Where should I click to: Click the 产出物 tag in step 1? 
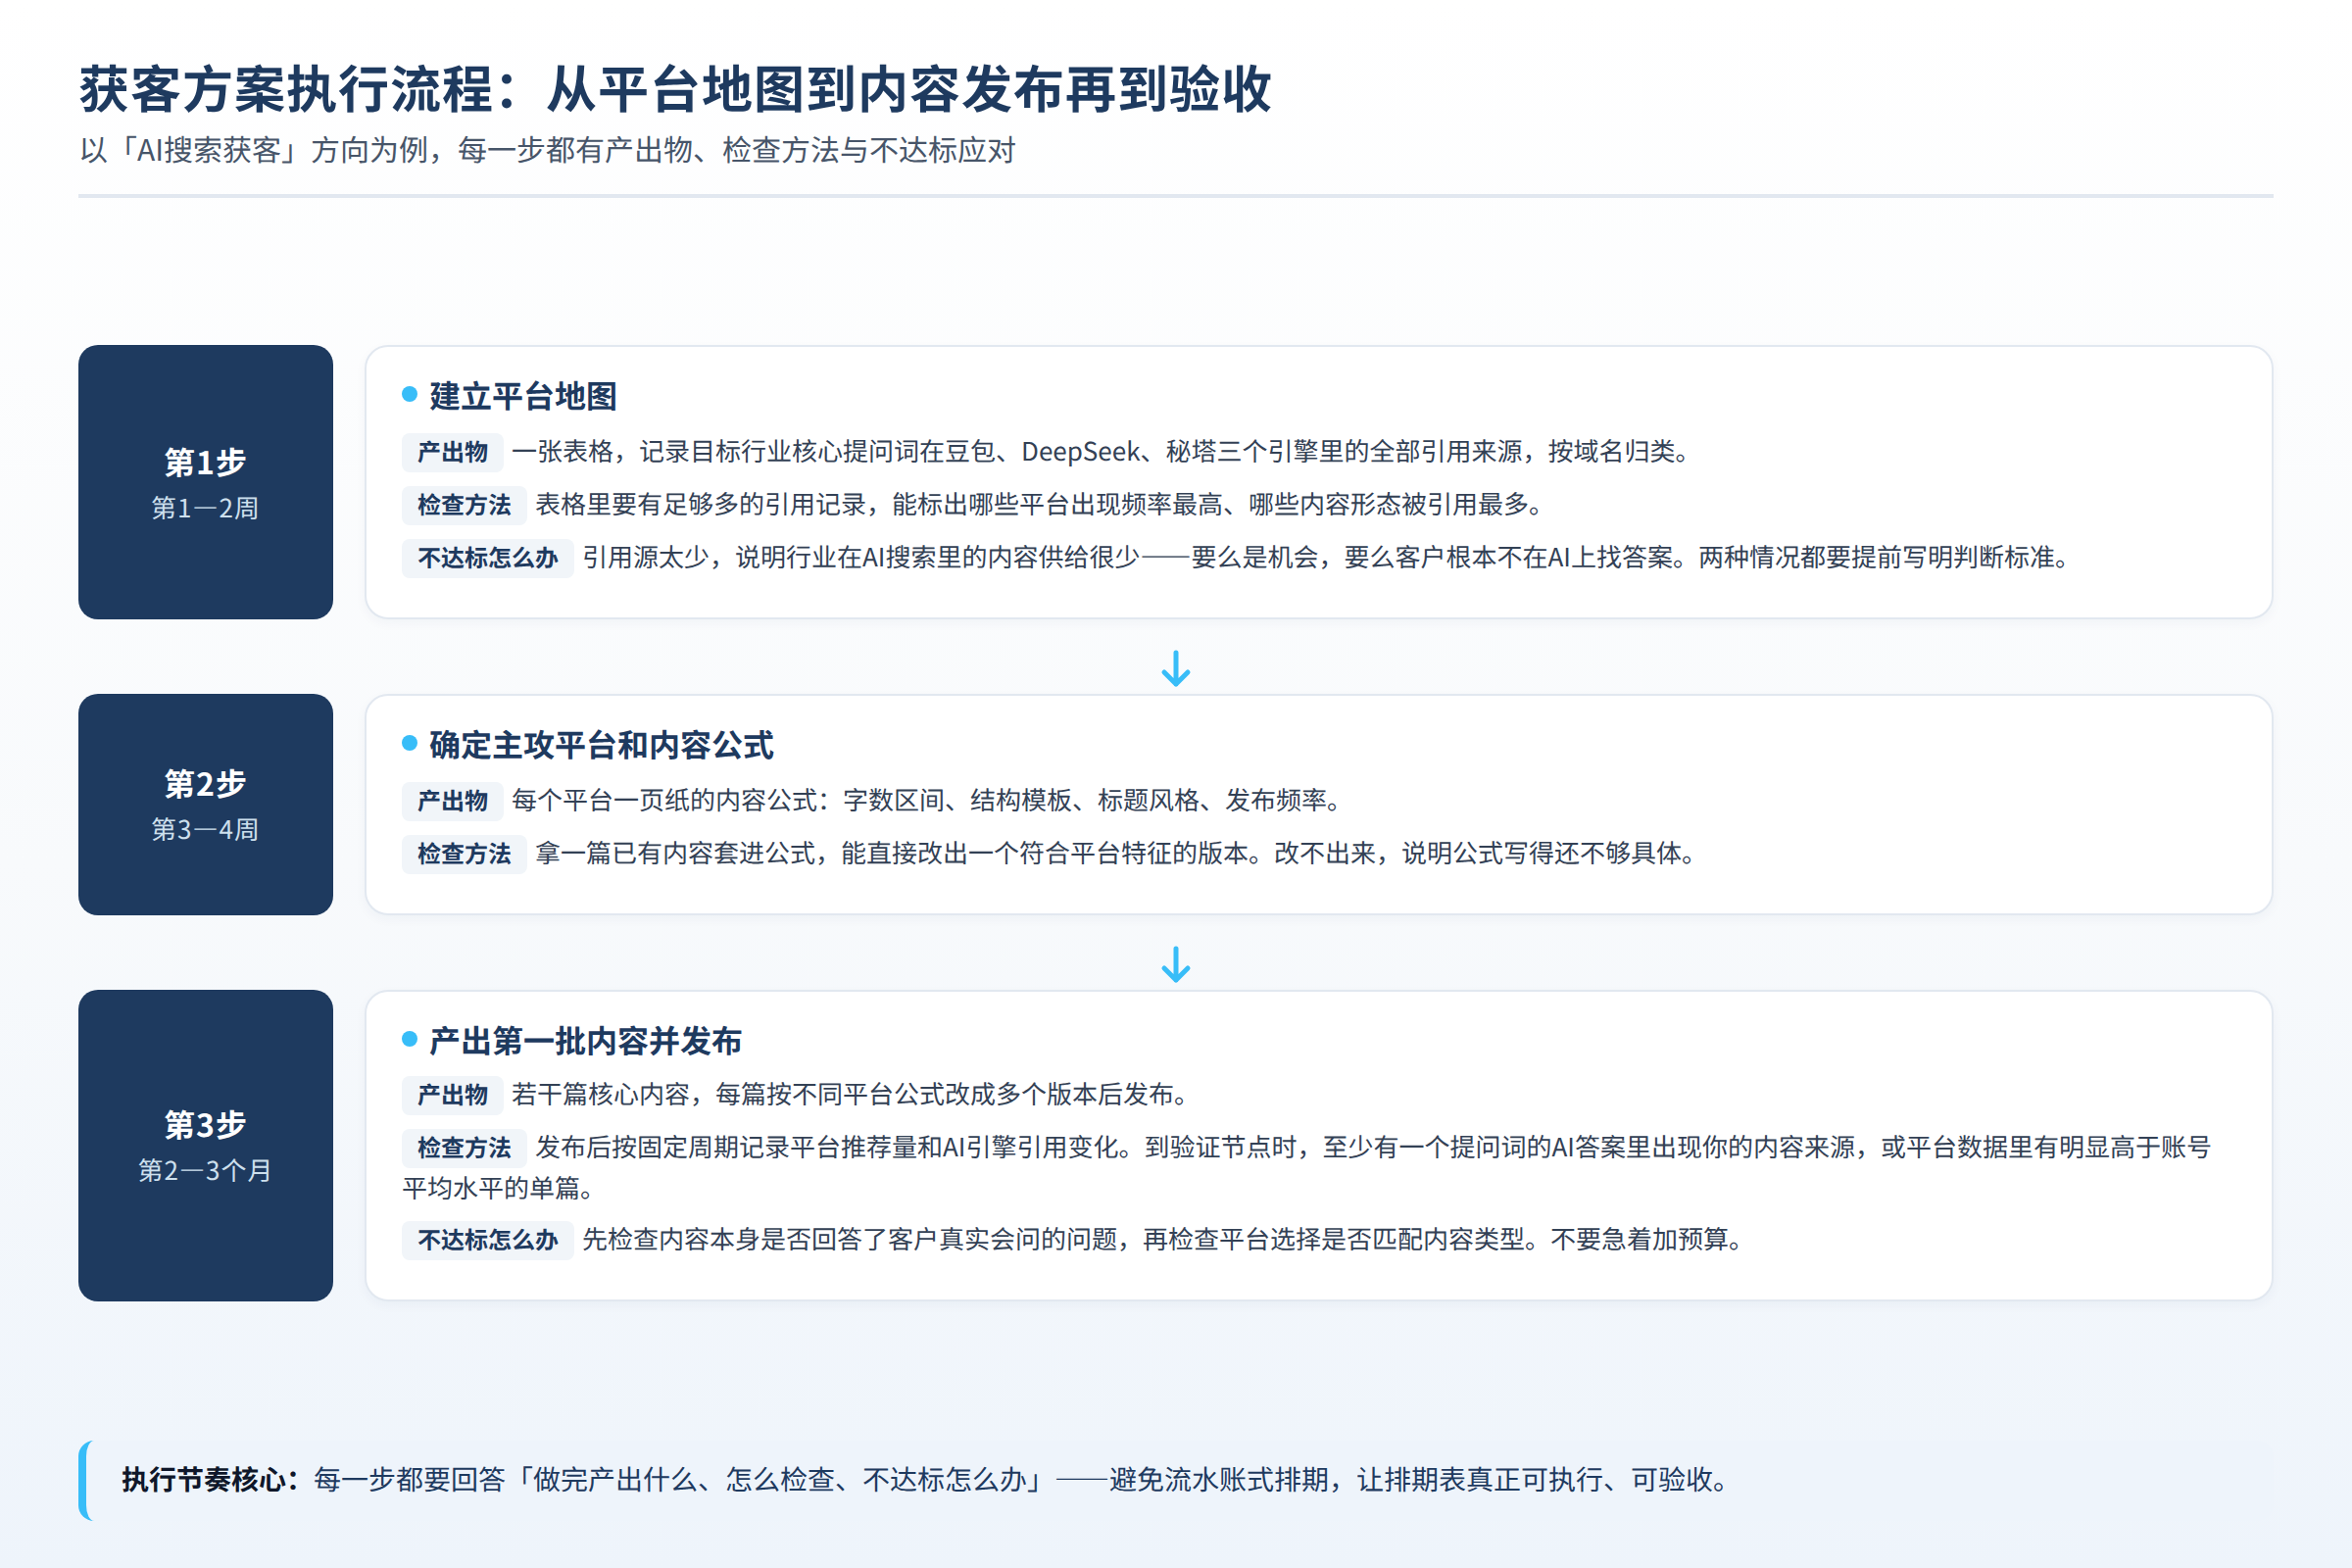(452, 452)
